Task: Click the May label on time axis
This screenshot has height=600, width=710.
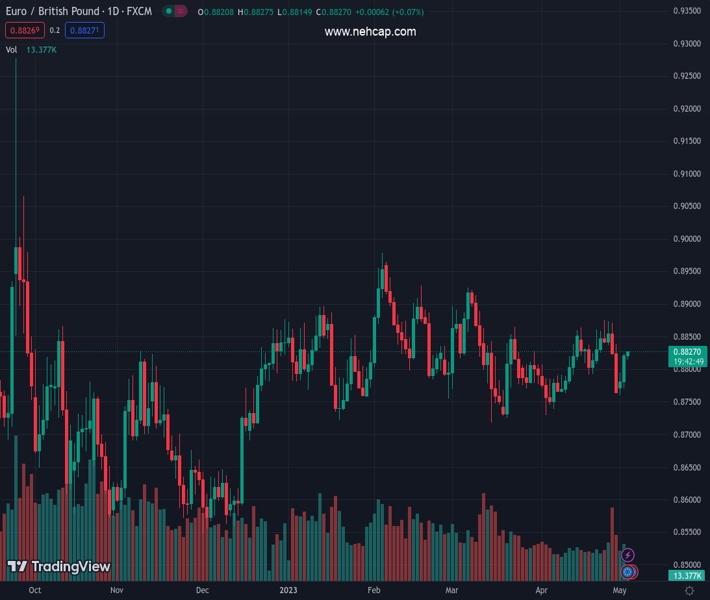Action: [620, 591]
